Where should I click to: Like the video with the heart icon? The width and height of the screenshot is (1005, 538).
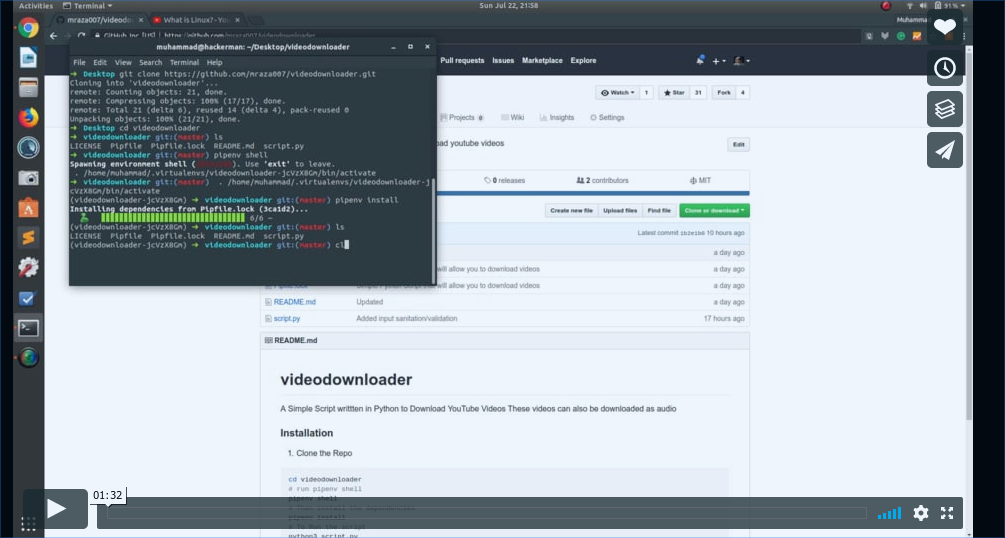pyautogui.click(x=945, y=27)
